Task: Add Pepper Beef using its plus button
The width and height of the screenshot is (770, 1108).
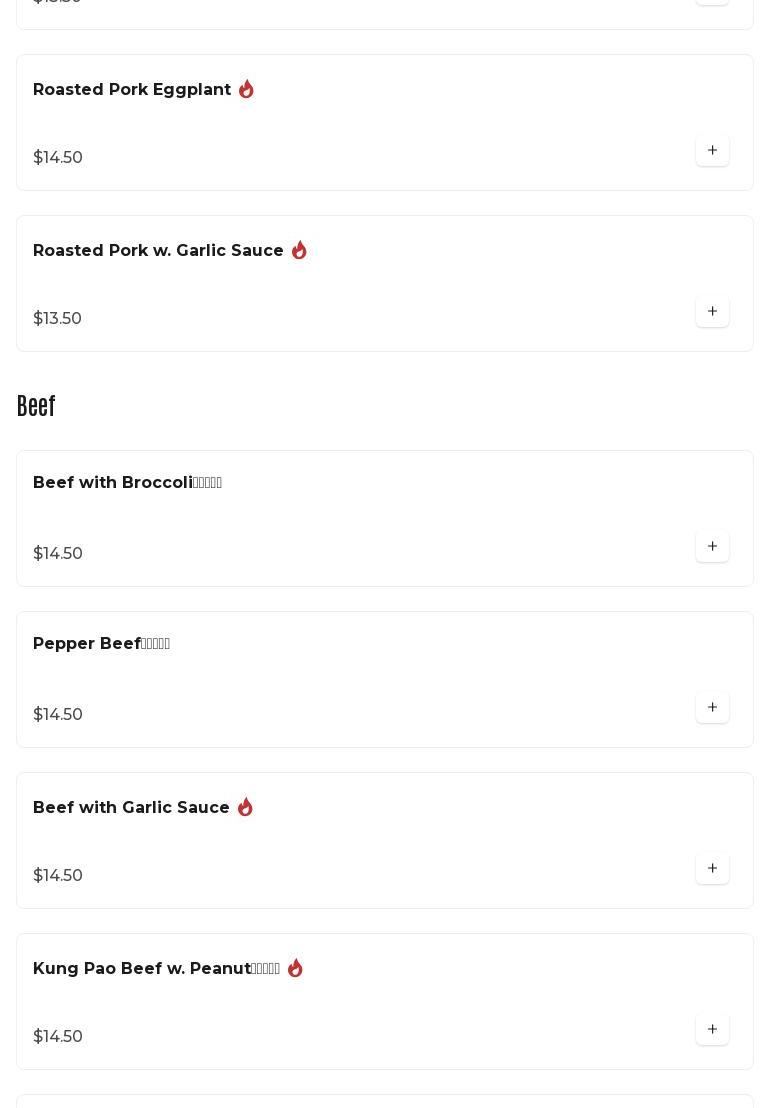Action: pos(712,708)
